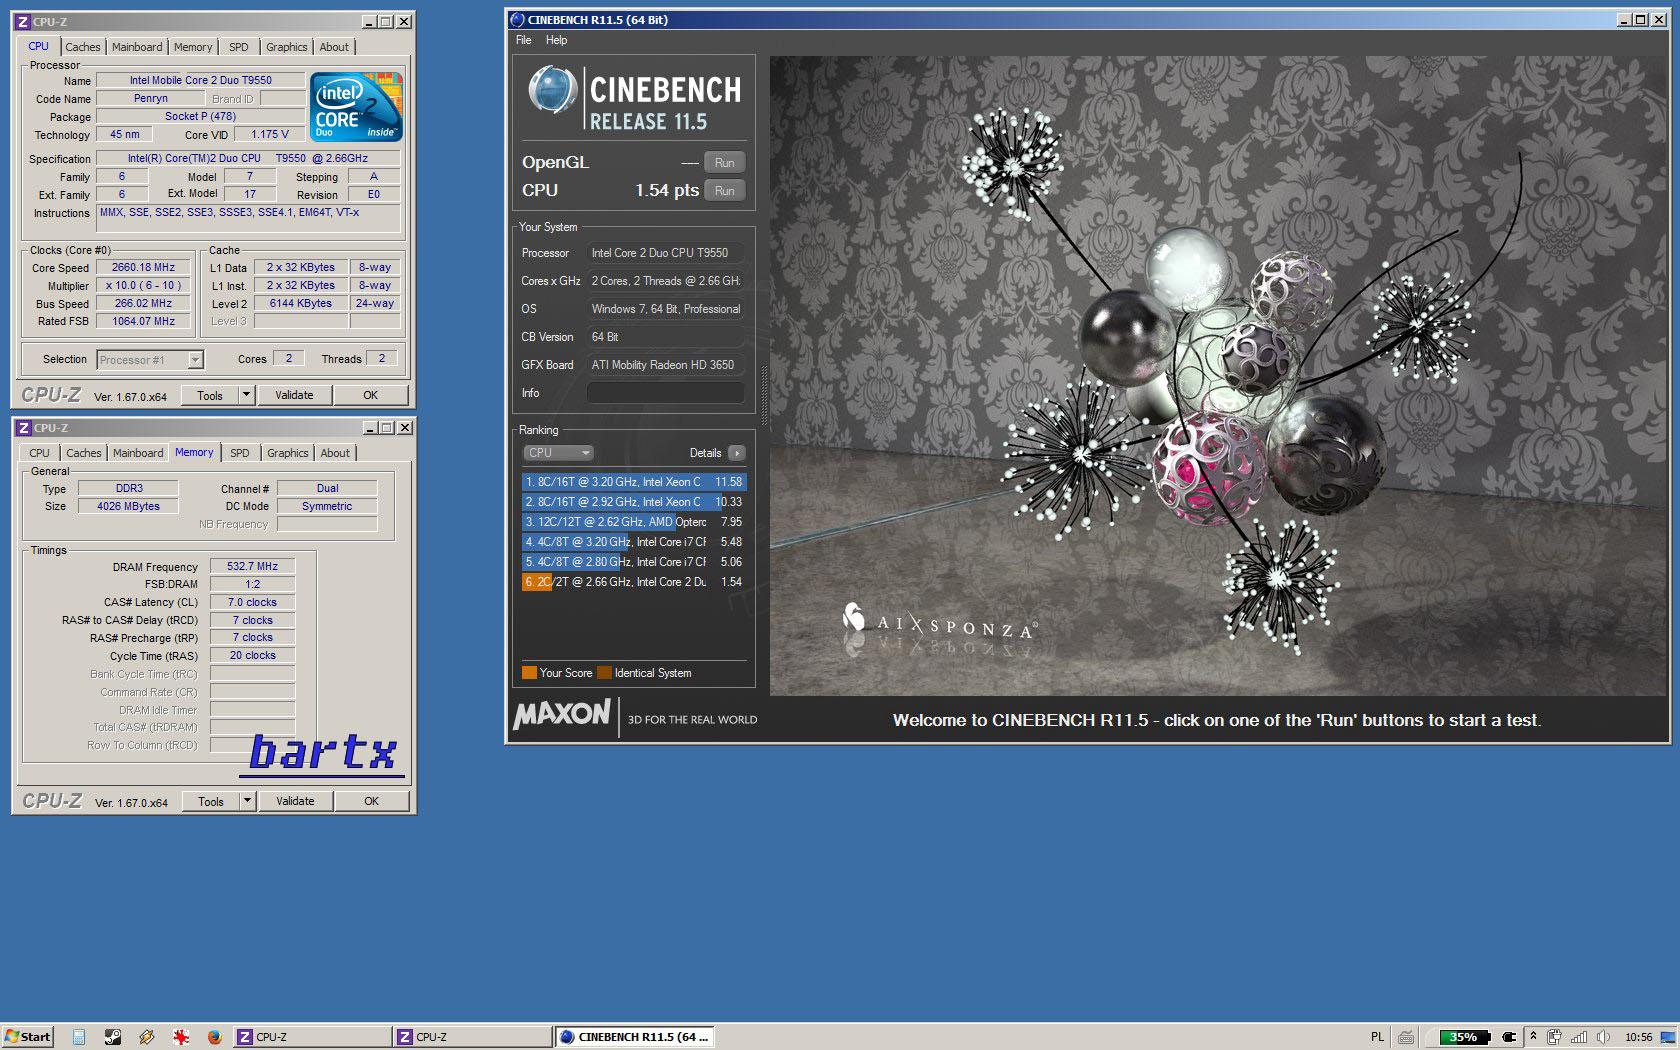Open the SPD tab in the top CPU-Z window
This screenshot has width=1680, height=1050.
coord(239,47)
